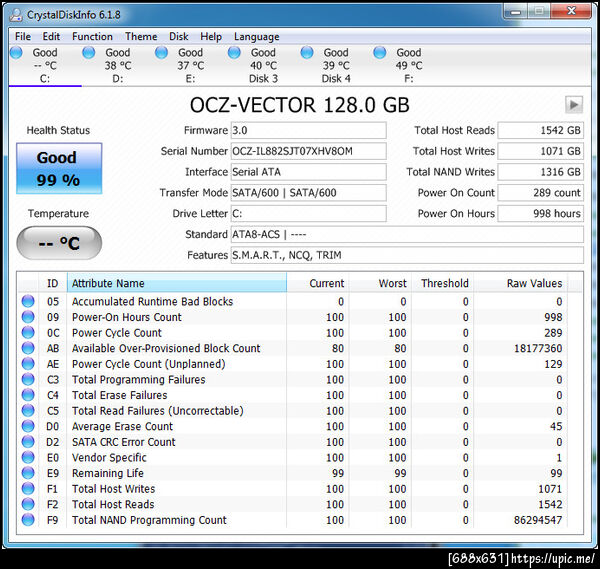
Task: Click status orb of SATA CRC Error Count
Action: 28,442
